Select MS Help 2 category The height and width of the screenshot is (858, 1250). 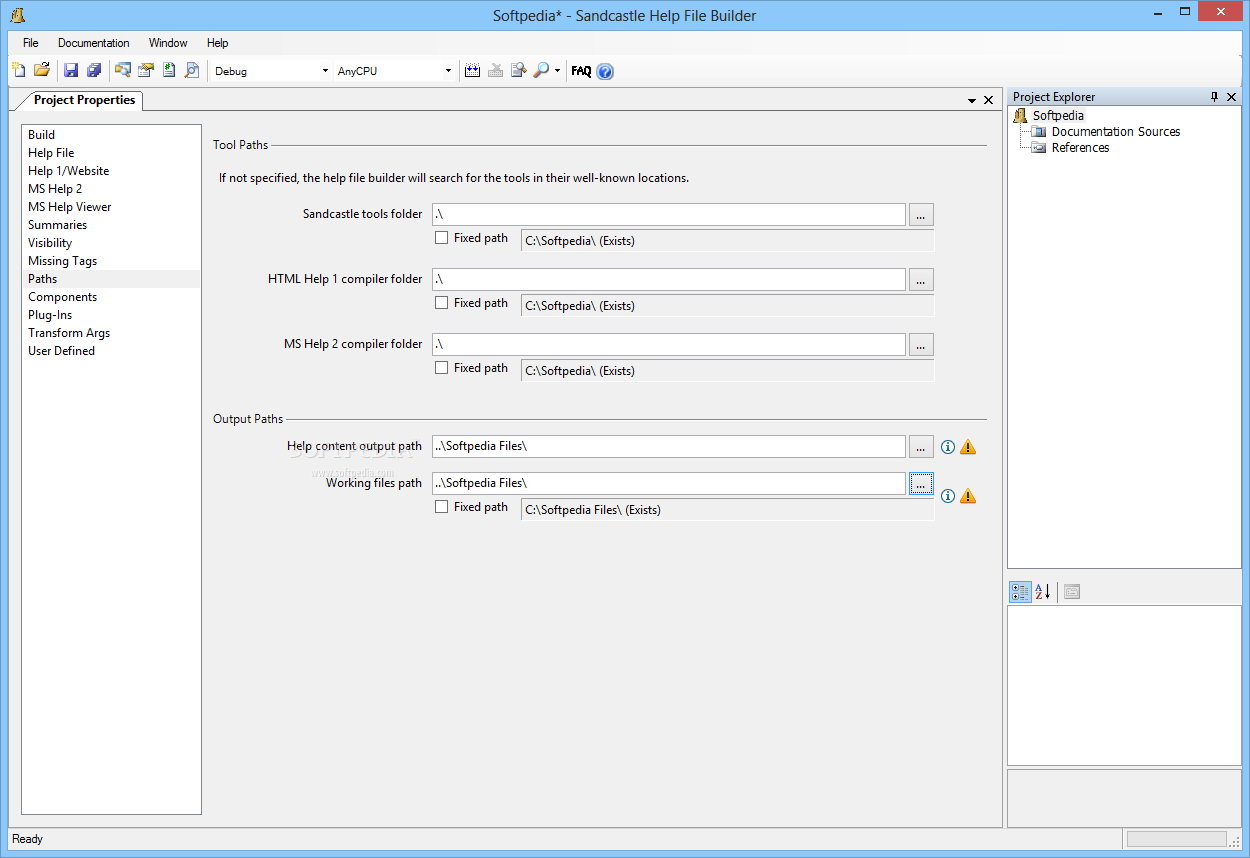[111, 189]
